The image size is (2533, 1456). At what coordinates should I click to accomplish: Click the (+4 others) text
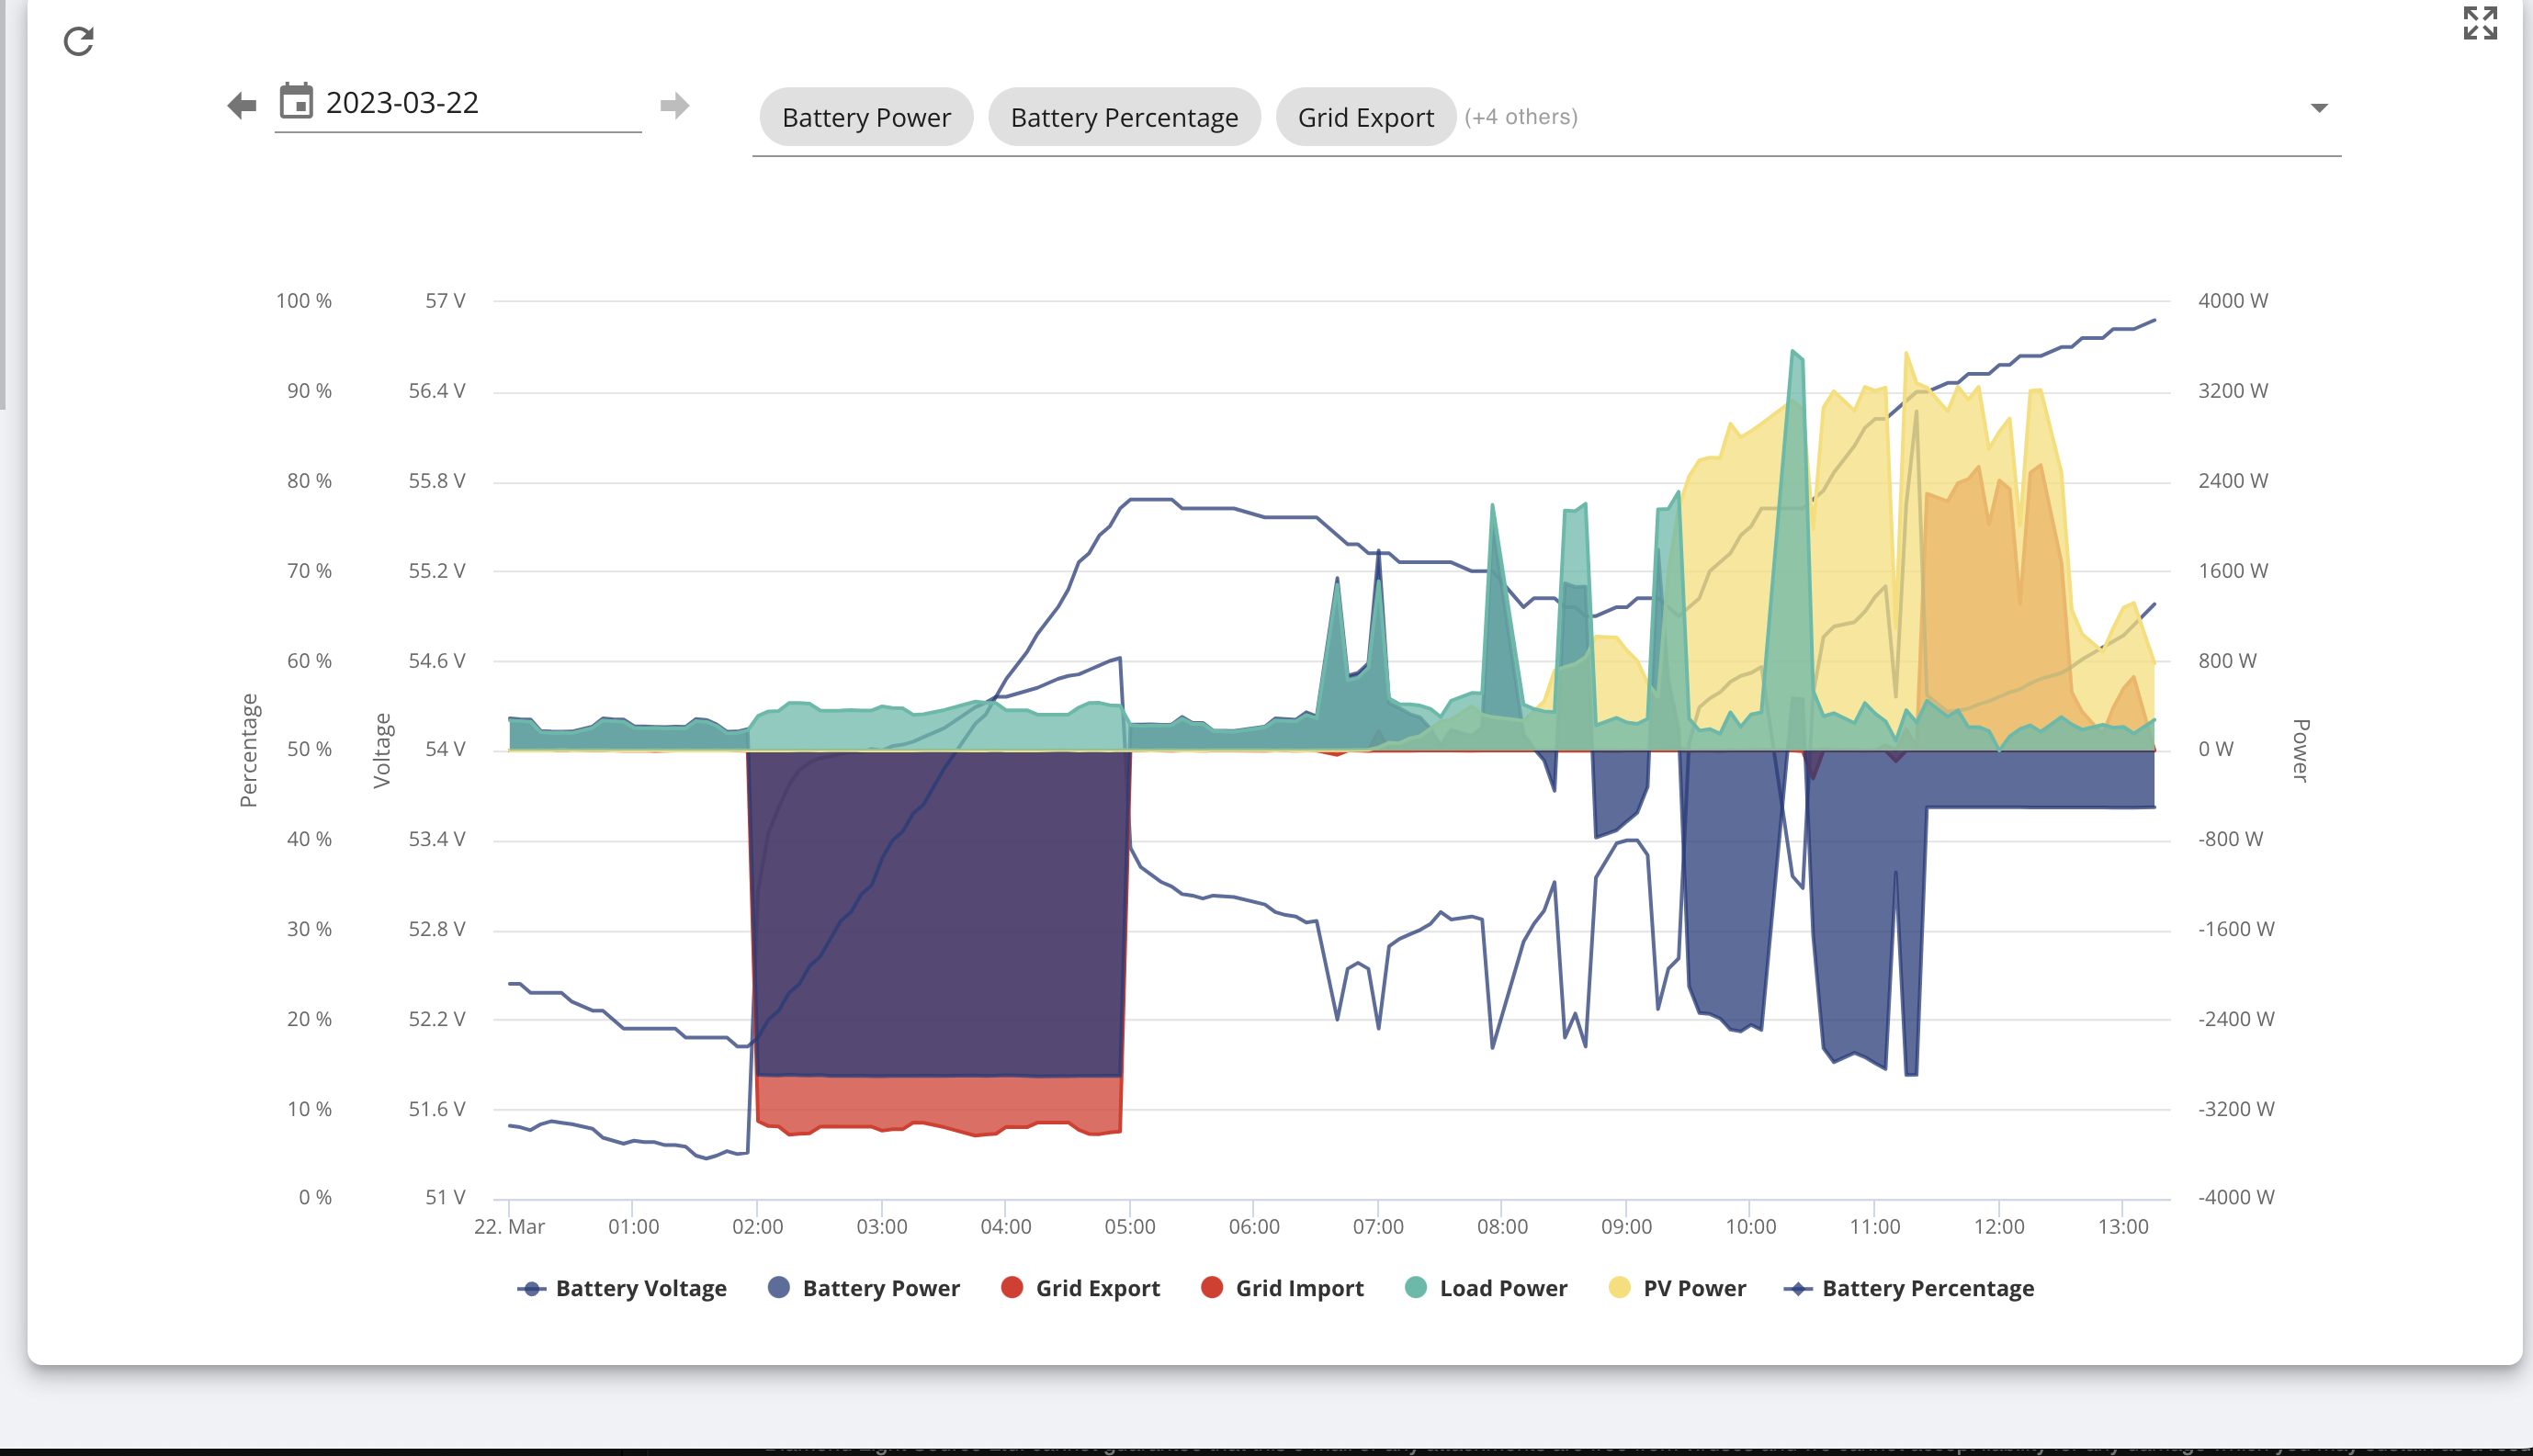click(1521, 117)
